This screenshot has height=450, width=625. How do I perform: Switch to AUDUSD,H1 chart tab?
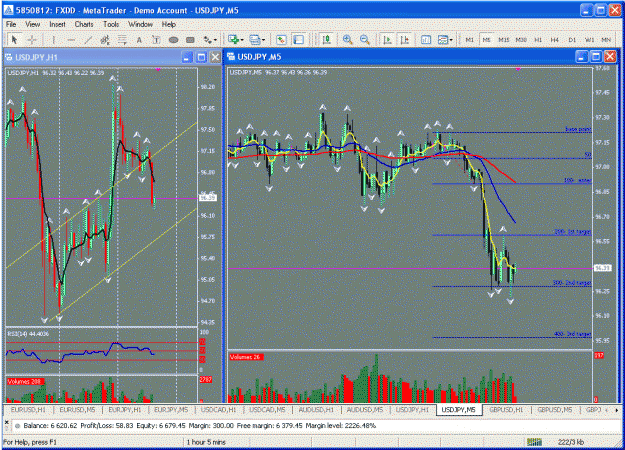click(316, 410)
